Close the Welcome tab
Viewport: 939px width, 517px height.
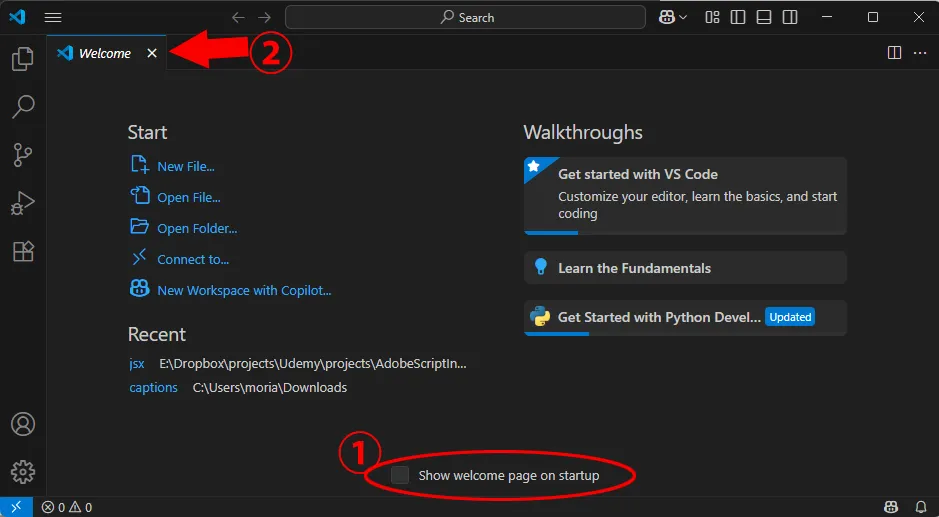click(x=152, y=53)
